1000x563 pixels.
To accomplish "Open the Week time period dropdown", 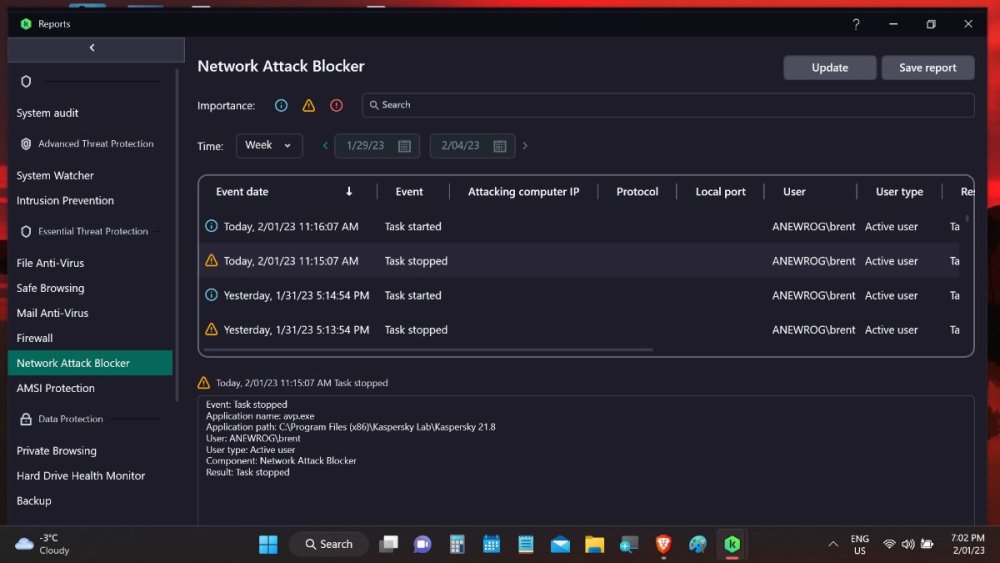I will pyautogui.click(x=269, y=145).
